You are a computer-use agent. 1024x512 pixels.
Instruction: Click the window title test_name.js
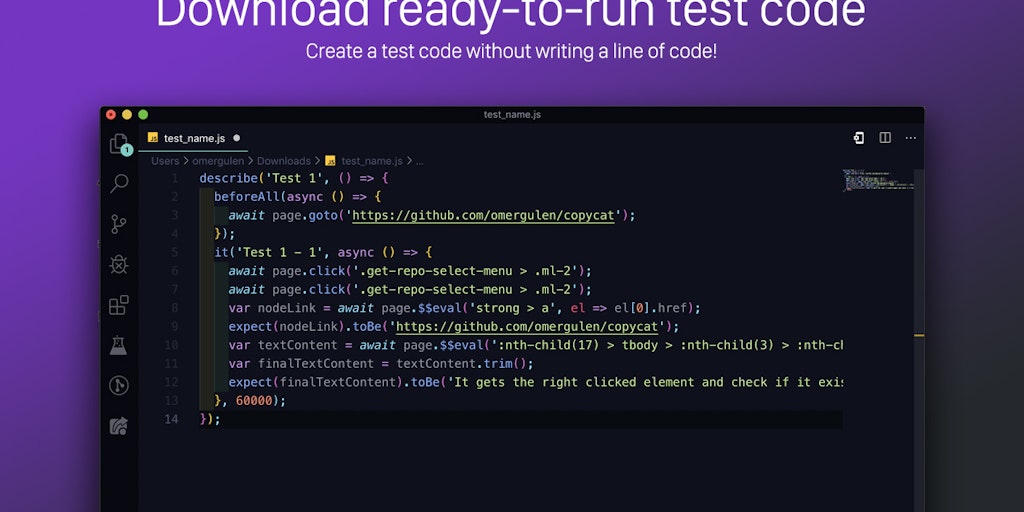512,115
